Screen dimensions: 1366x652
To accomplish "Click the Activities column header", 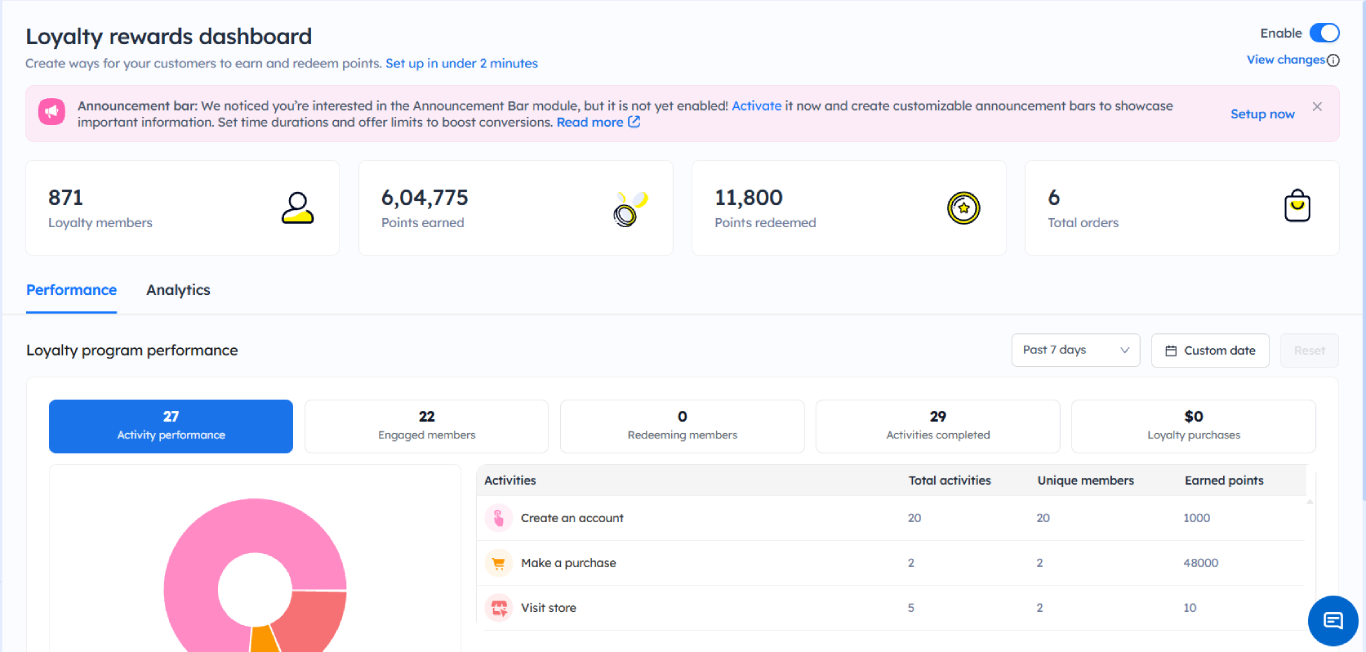I will pos(510,481).
